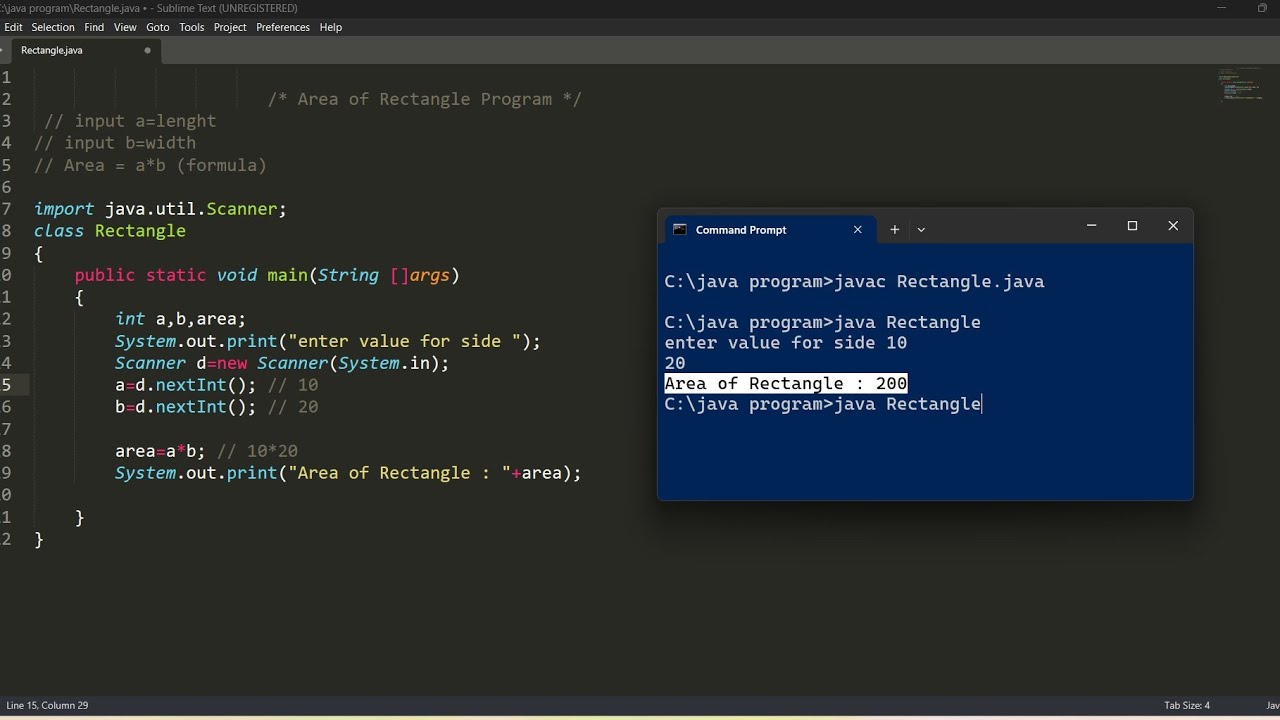This screenshot has height=720, width=1280.
Task: Click the highlighted 'Area of Rectangle : 200' output
Action: [786, 384]
